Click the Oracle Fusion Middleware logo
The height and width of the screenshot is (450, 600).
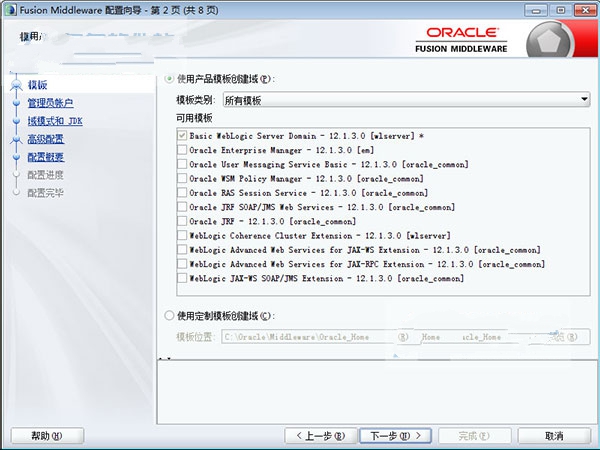tap(461, 39)
